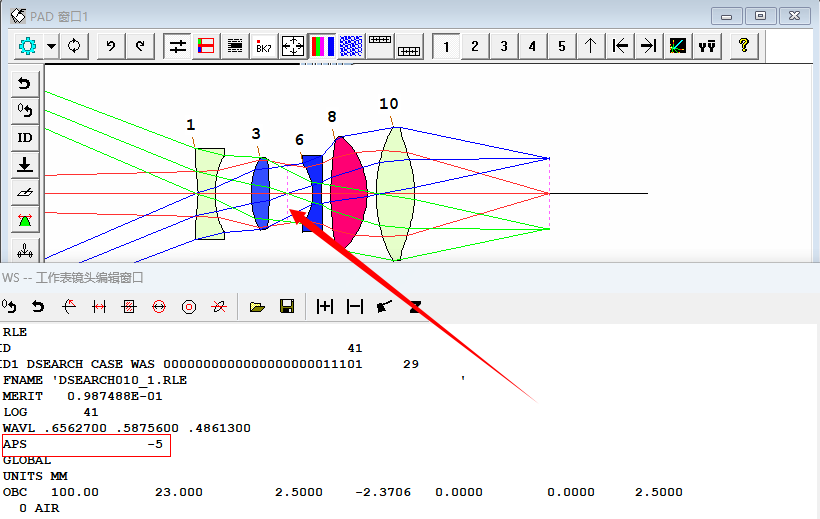Select configuration button 1
This screenshot has height=519, width=820.
pos(446,46)
